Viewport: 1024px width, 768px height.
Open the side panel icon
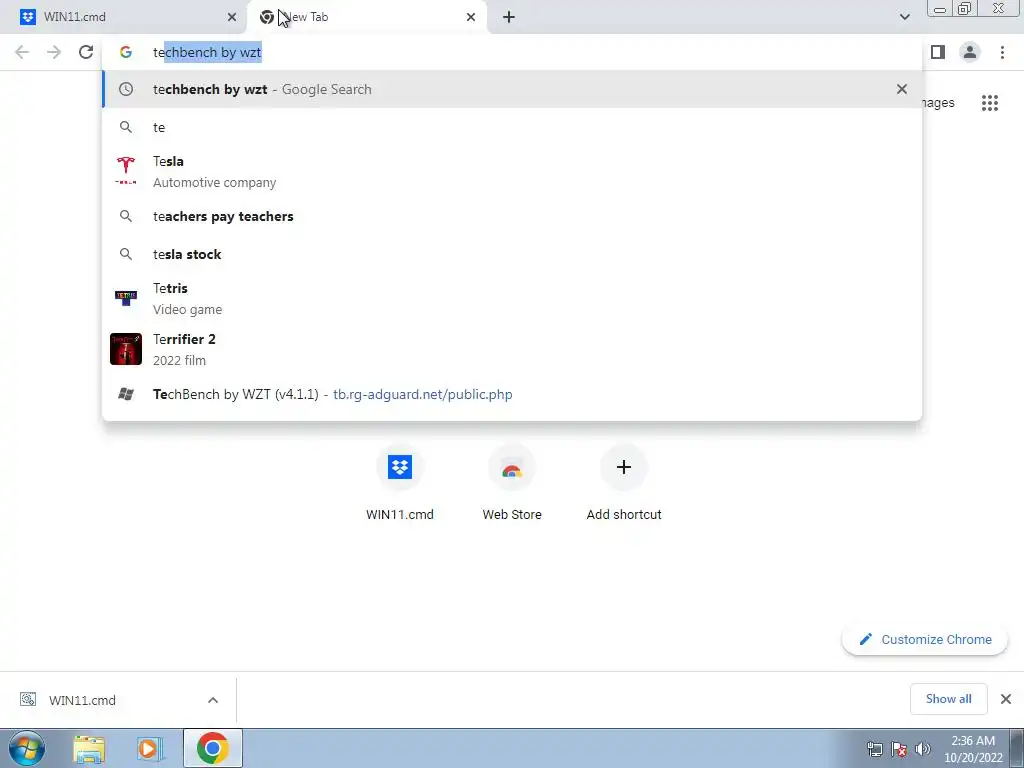click(938, 52)
